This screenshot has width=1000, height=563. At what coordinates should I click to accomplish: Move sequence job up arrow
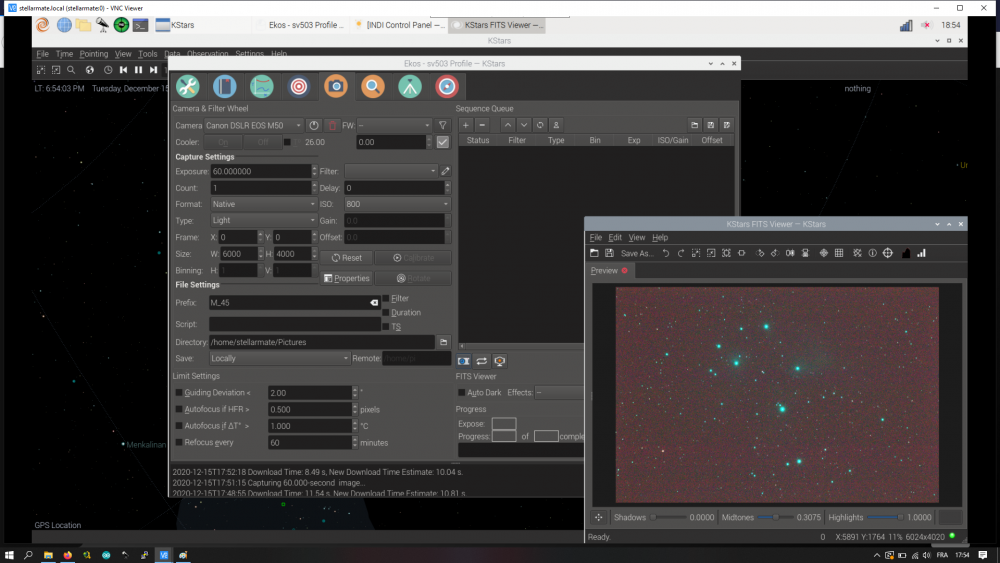pyautogui.click(x=508, y=125)
